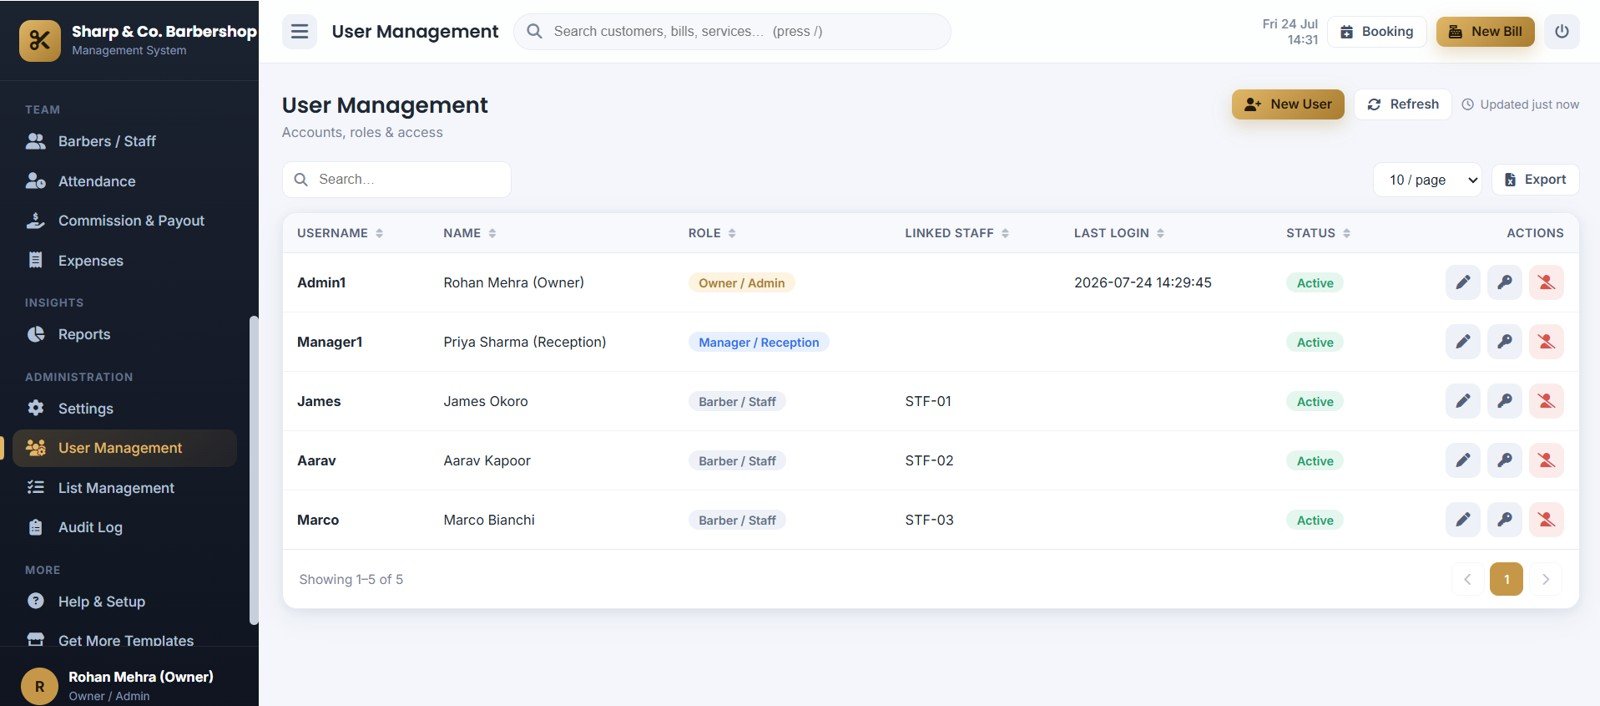The height and width of the screenshot is (706, 1600).
Task: Sort table by Last Login column
Action: (x=1119, y=233)
